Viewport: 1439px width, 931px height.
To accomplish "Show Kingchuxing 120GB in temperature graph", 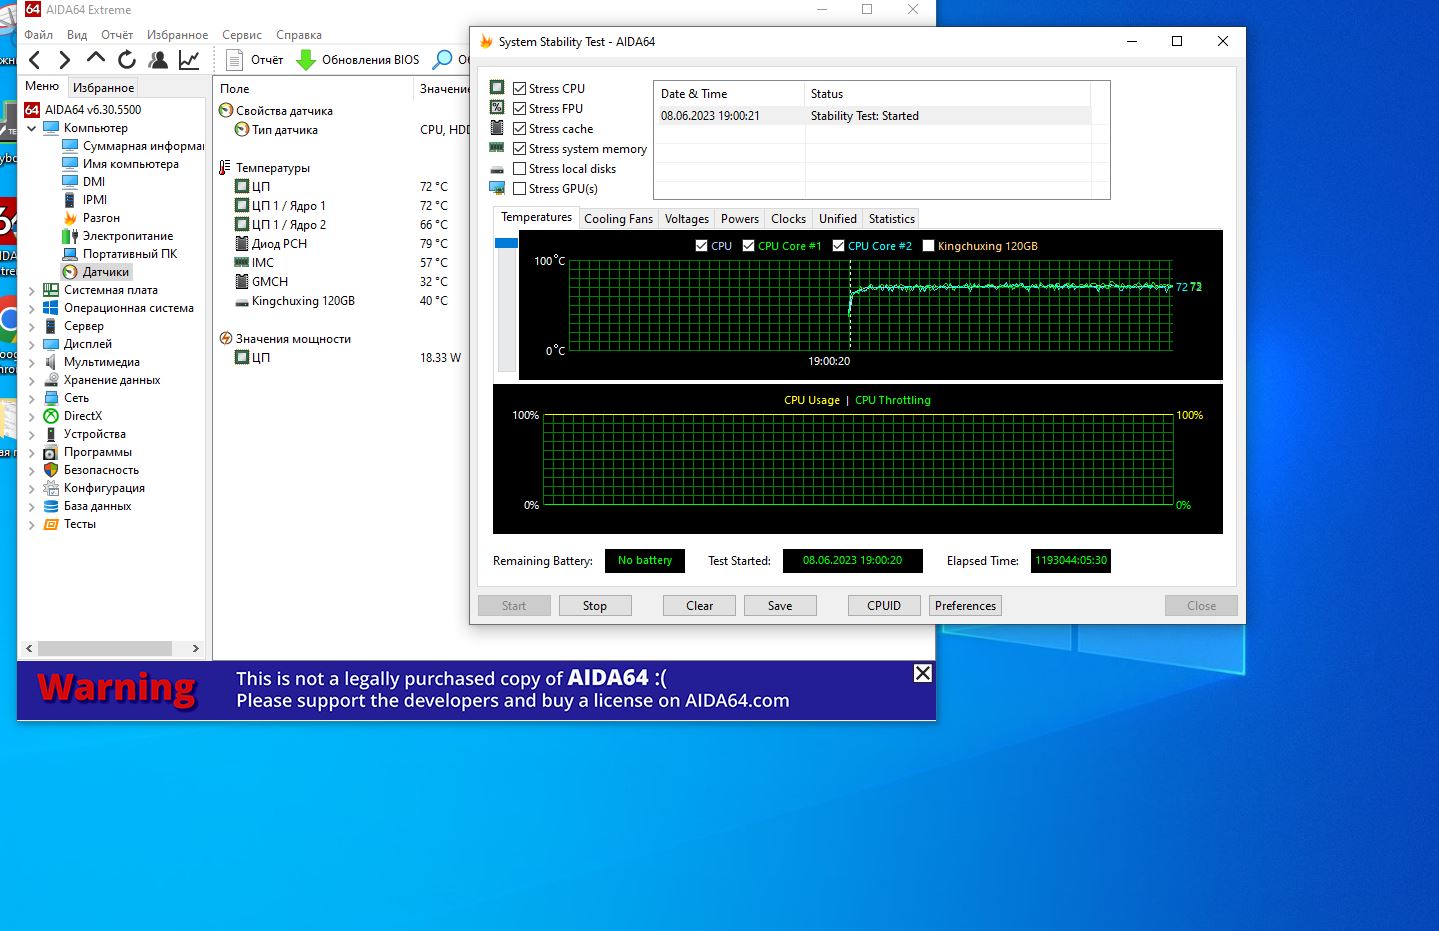I will pyautogui.click(x=928, y=246).
